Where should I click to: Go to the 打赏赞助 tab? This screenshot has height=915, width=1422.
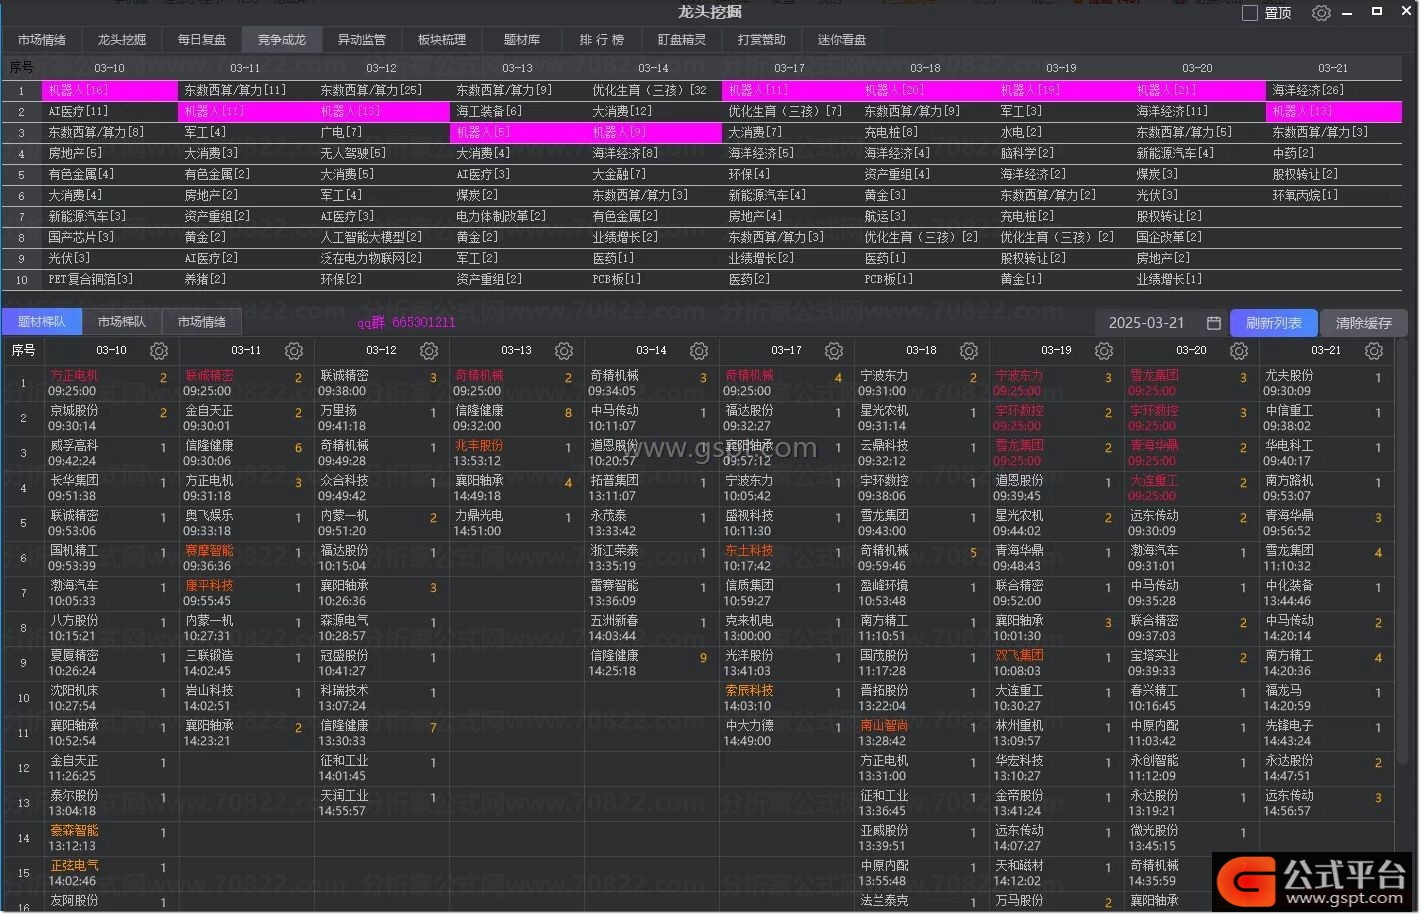pyautogui.click(x=762, y=40)
